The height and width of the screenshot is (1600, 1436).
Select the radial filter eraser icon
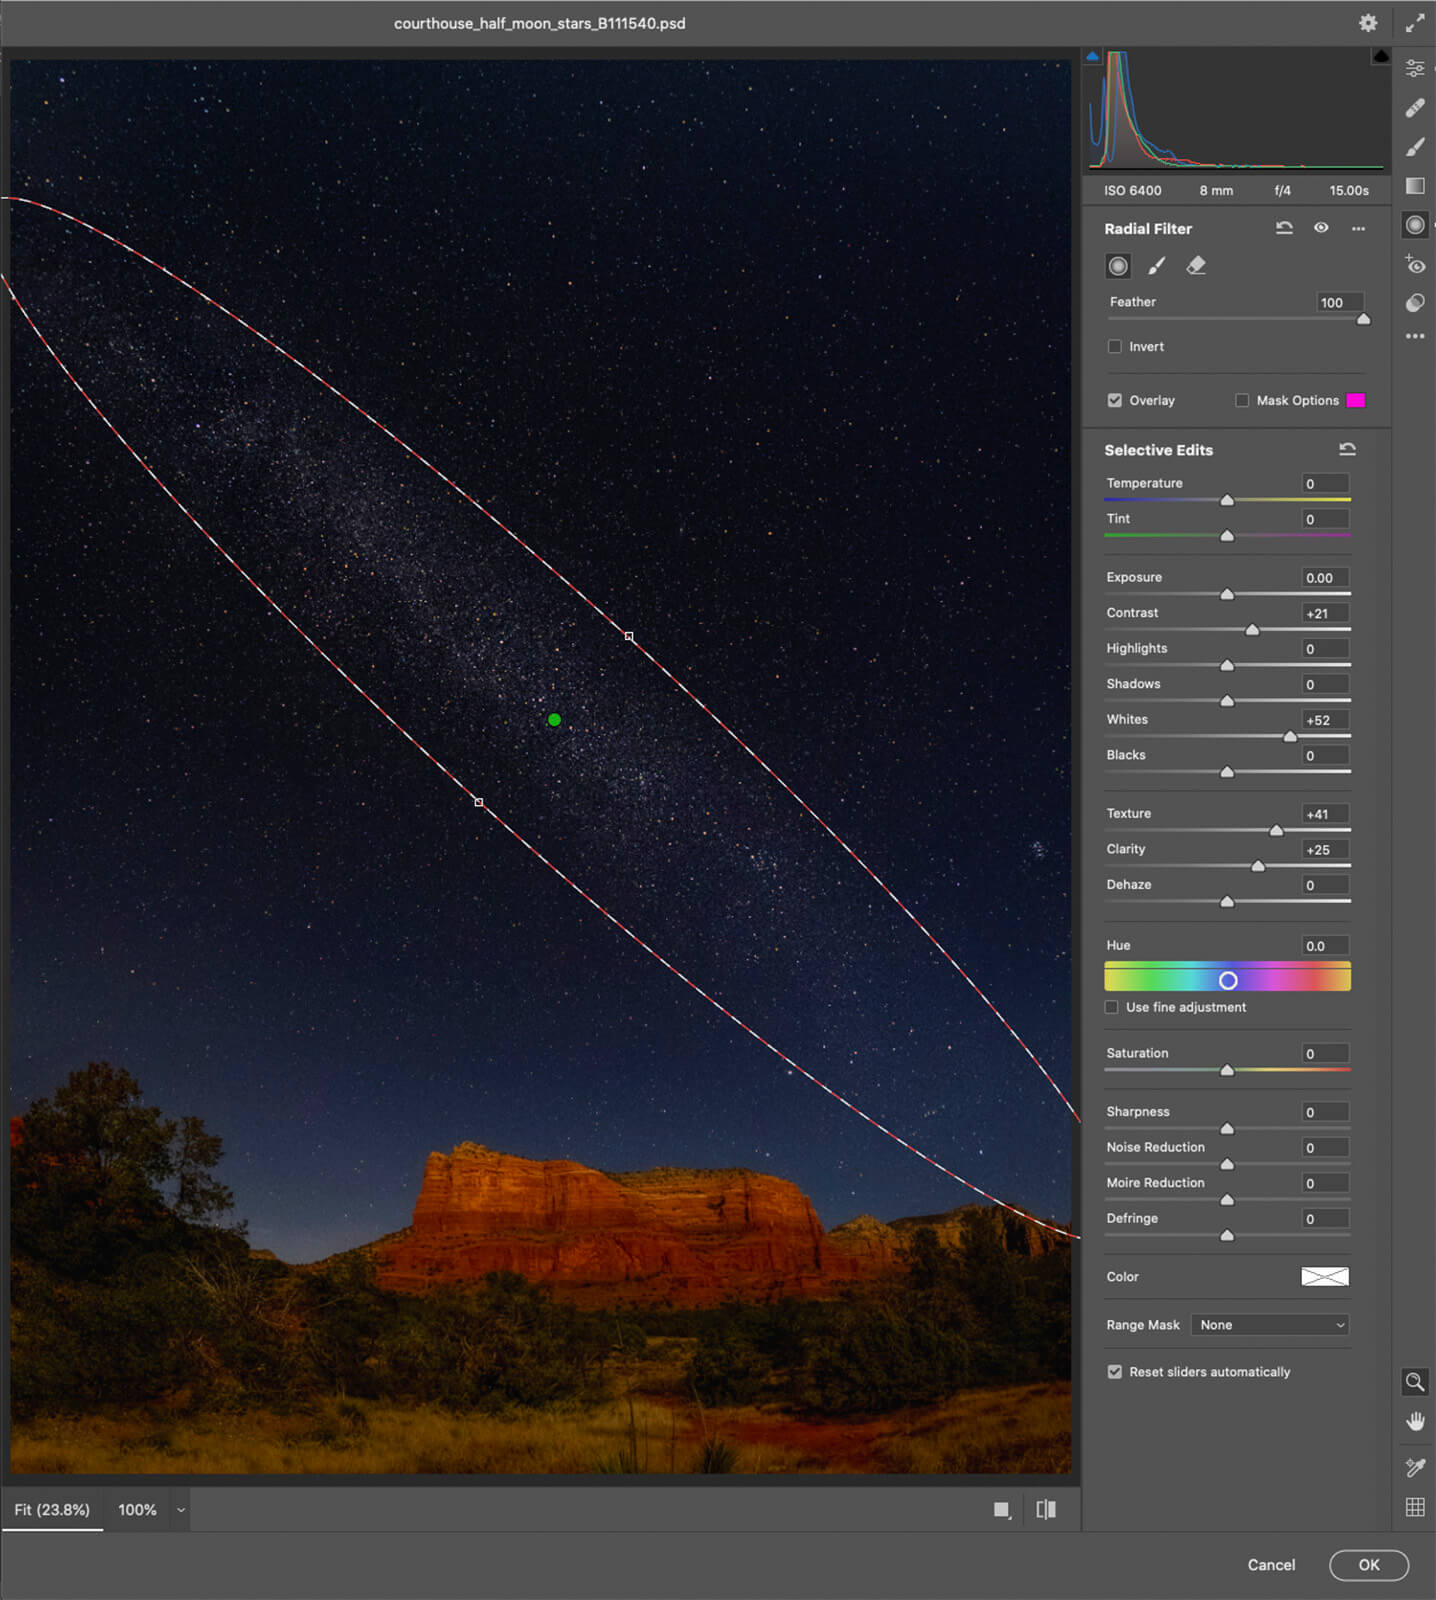coord(1196,266)
